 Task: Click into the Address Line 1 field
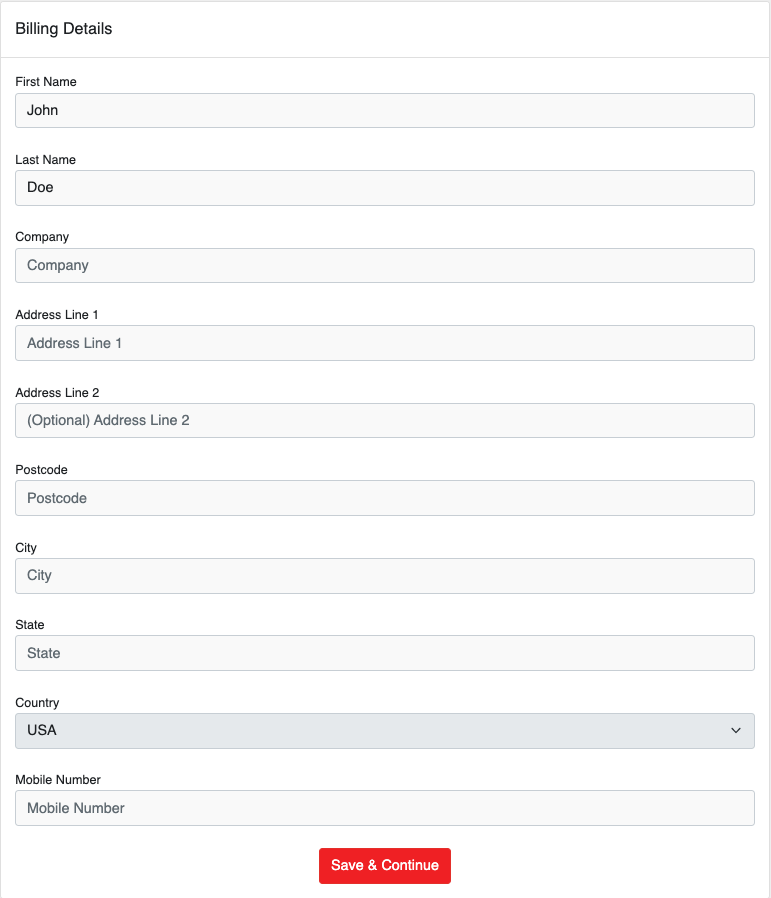384,343
